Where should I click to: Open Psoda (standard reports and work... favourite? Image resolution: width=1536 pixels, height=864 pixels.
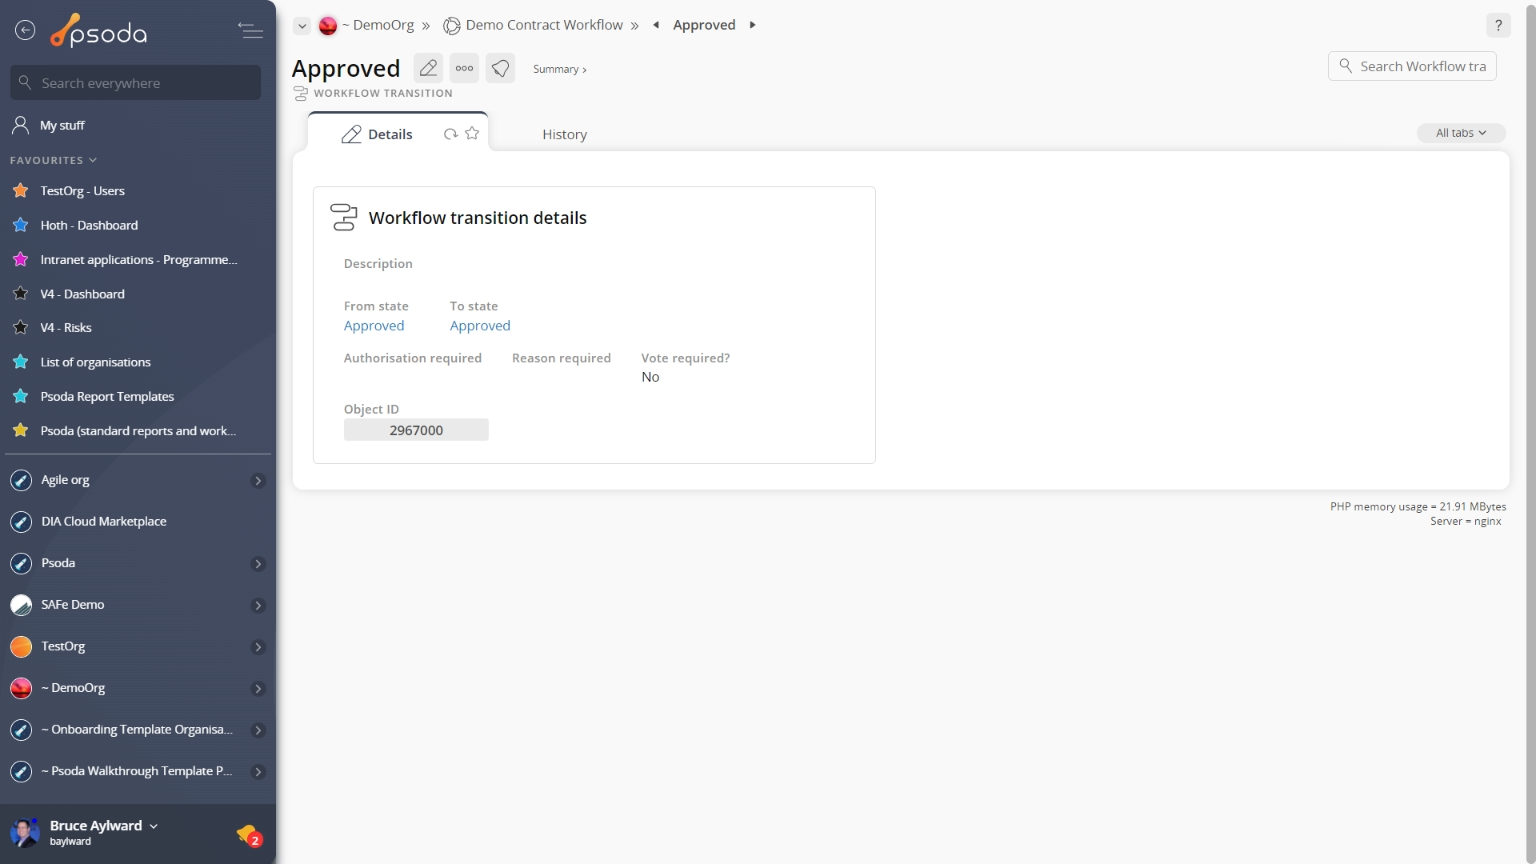click(x=138, y=431)
